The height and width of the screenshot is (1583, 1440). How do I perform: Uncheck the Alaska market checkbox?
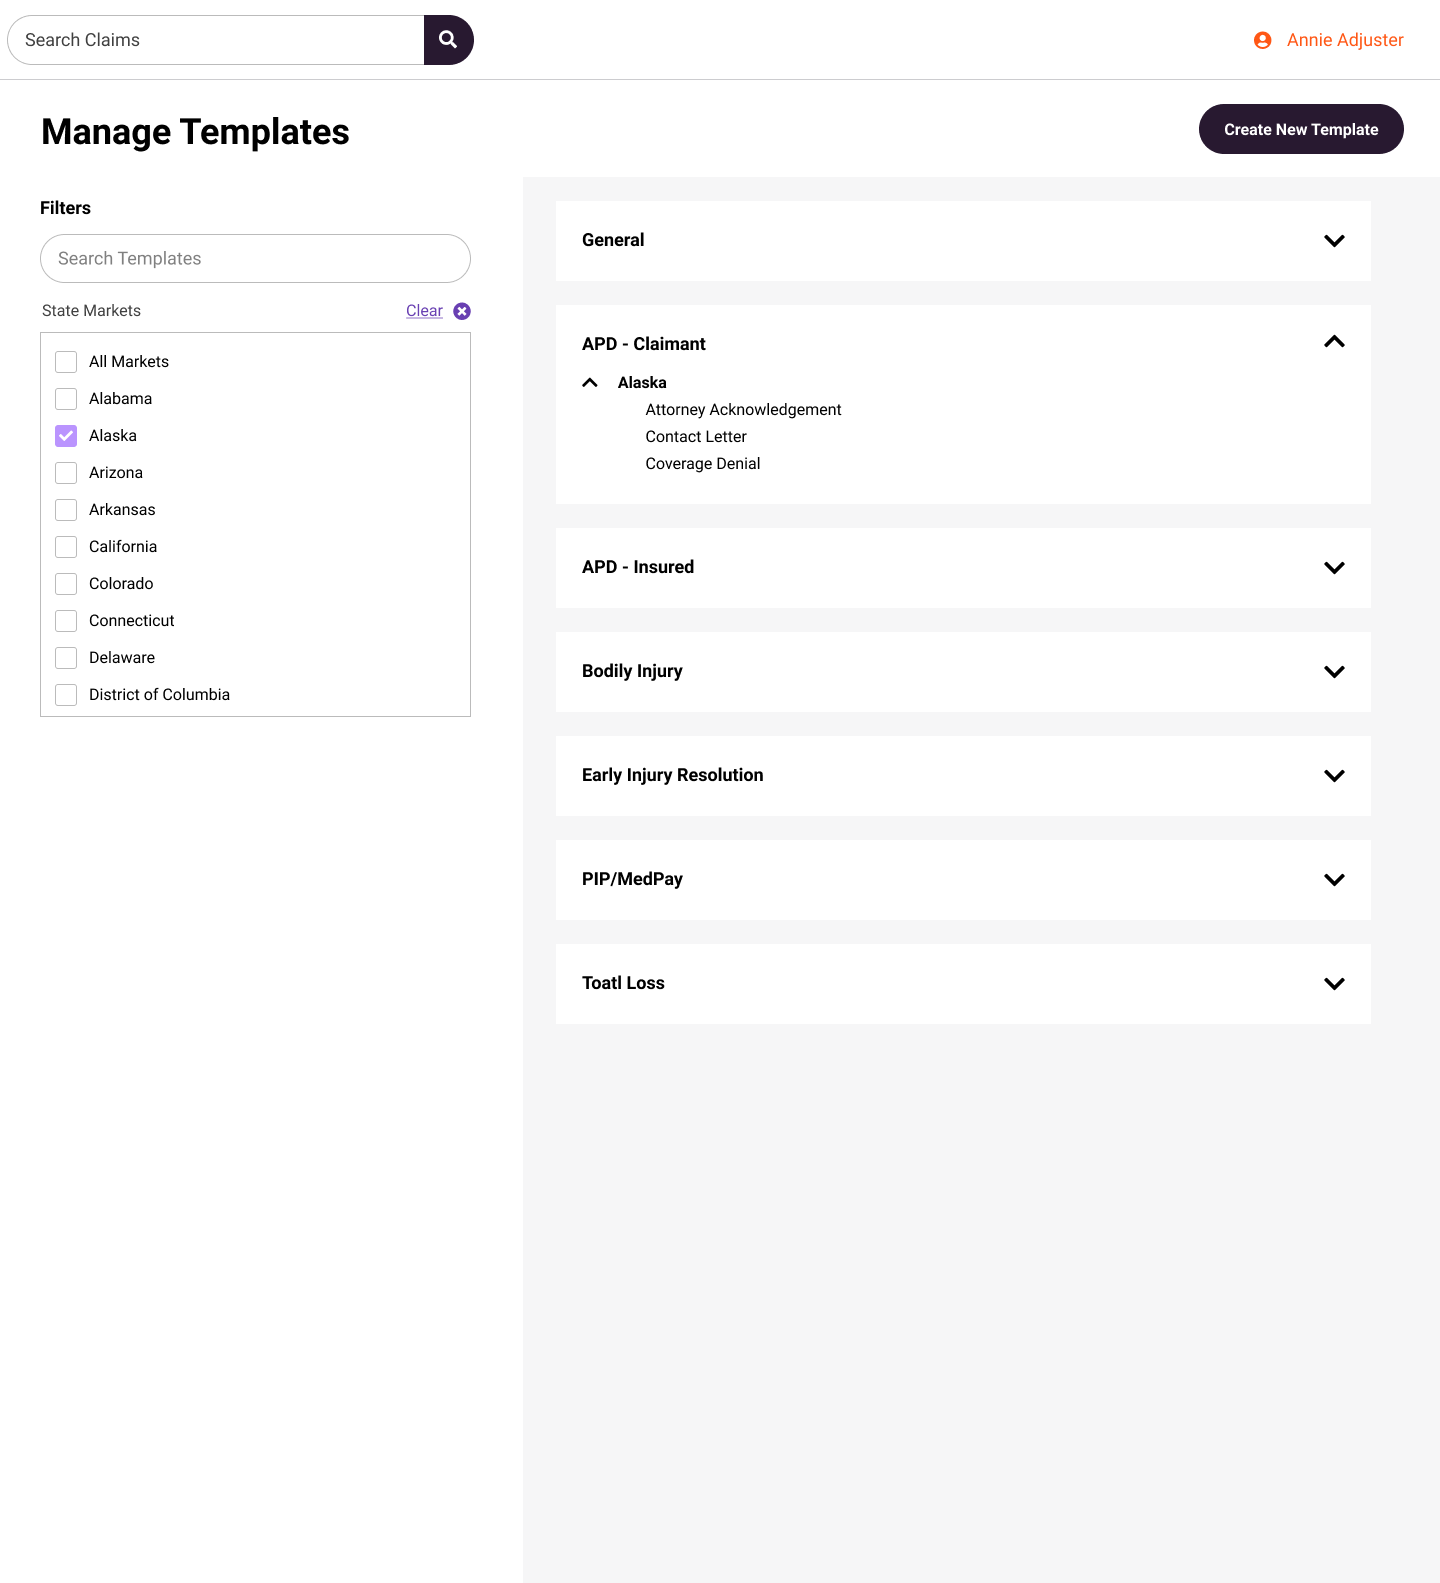click(x=66, y=436)
